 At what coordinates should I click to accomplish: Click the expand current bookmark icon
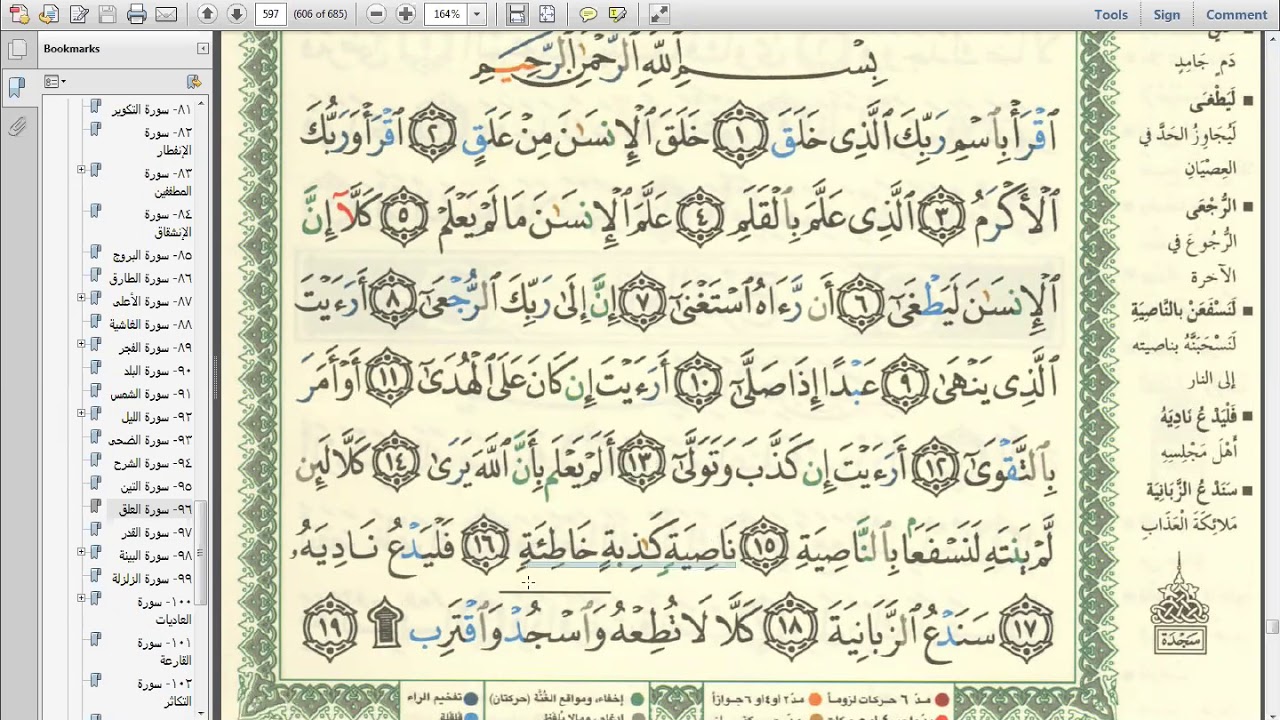tap(193, 81)
